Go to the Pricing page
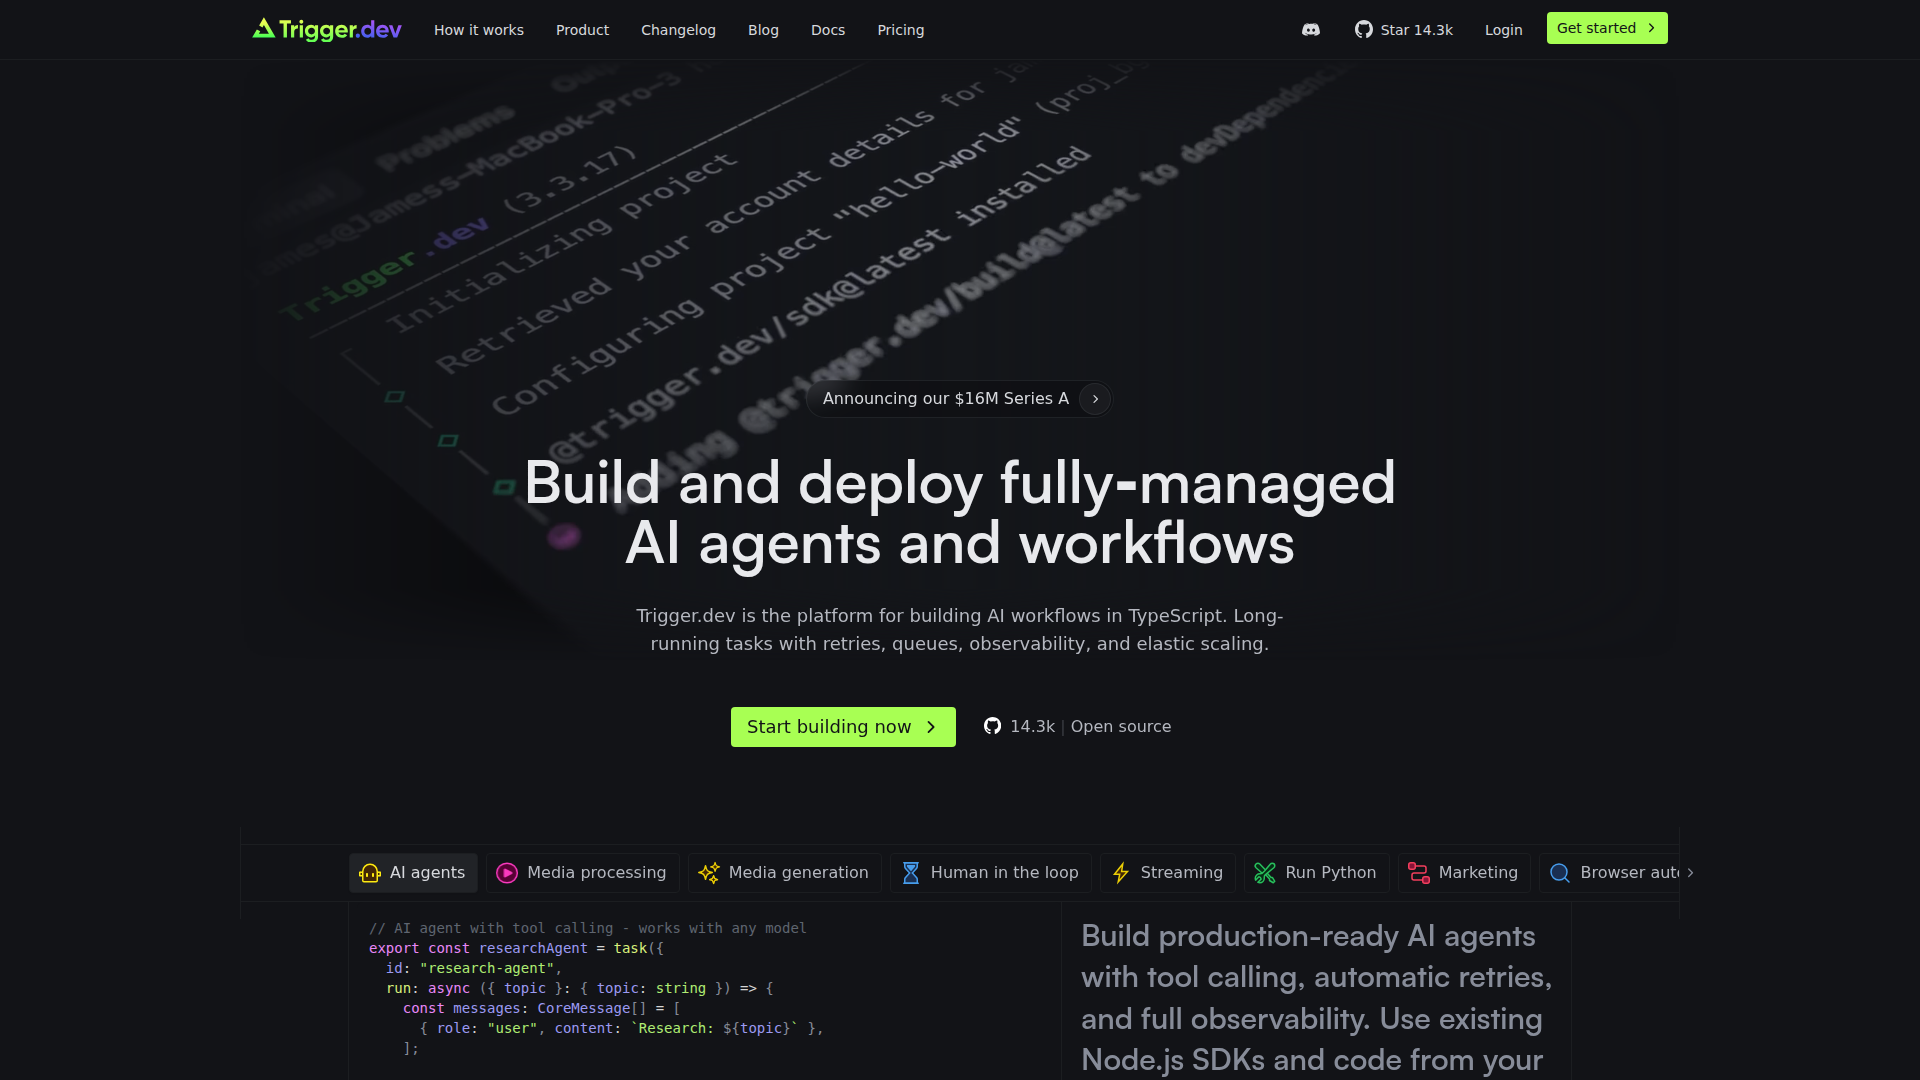This screenshot has height=1080, width=1920. point(900,30)
